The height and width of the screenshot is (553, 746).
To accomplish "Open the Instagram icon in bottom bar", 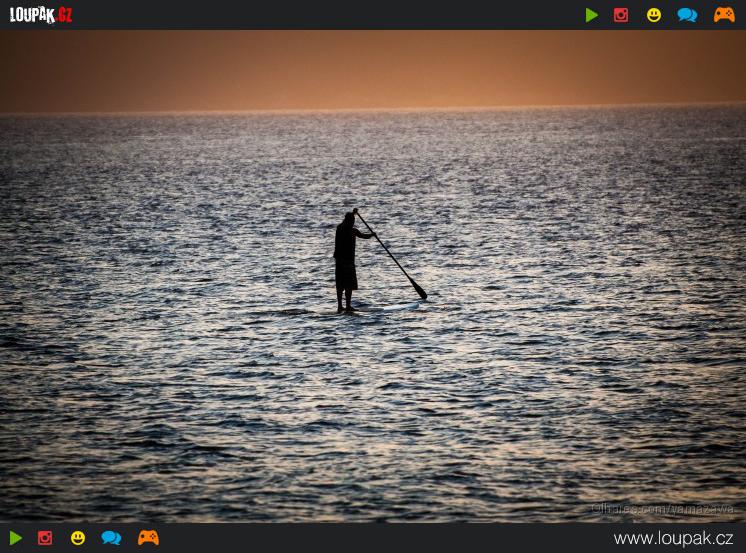I will 45,538.
